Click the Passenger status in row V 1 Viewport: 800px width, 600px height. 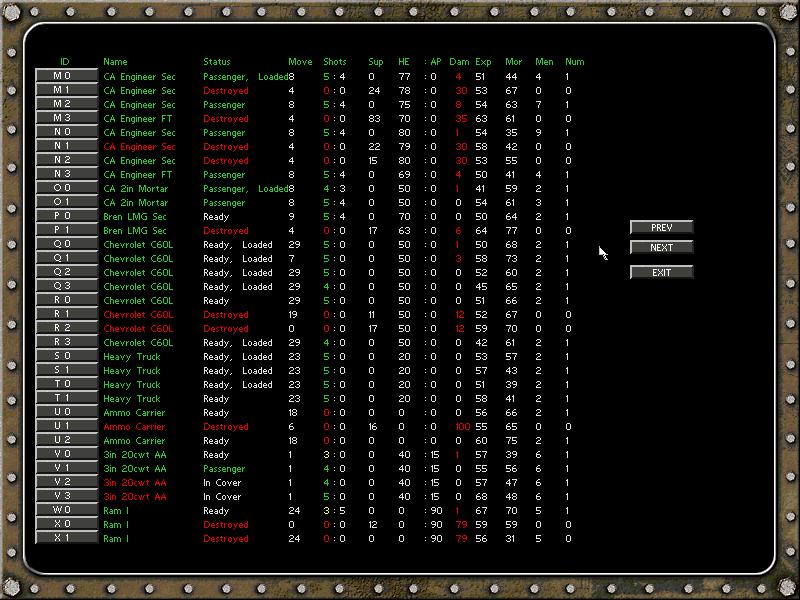coord(224,468)
